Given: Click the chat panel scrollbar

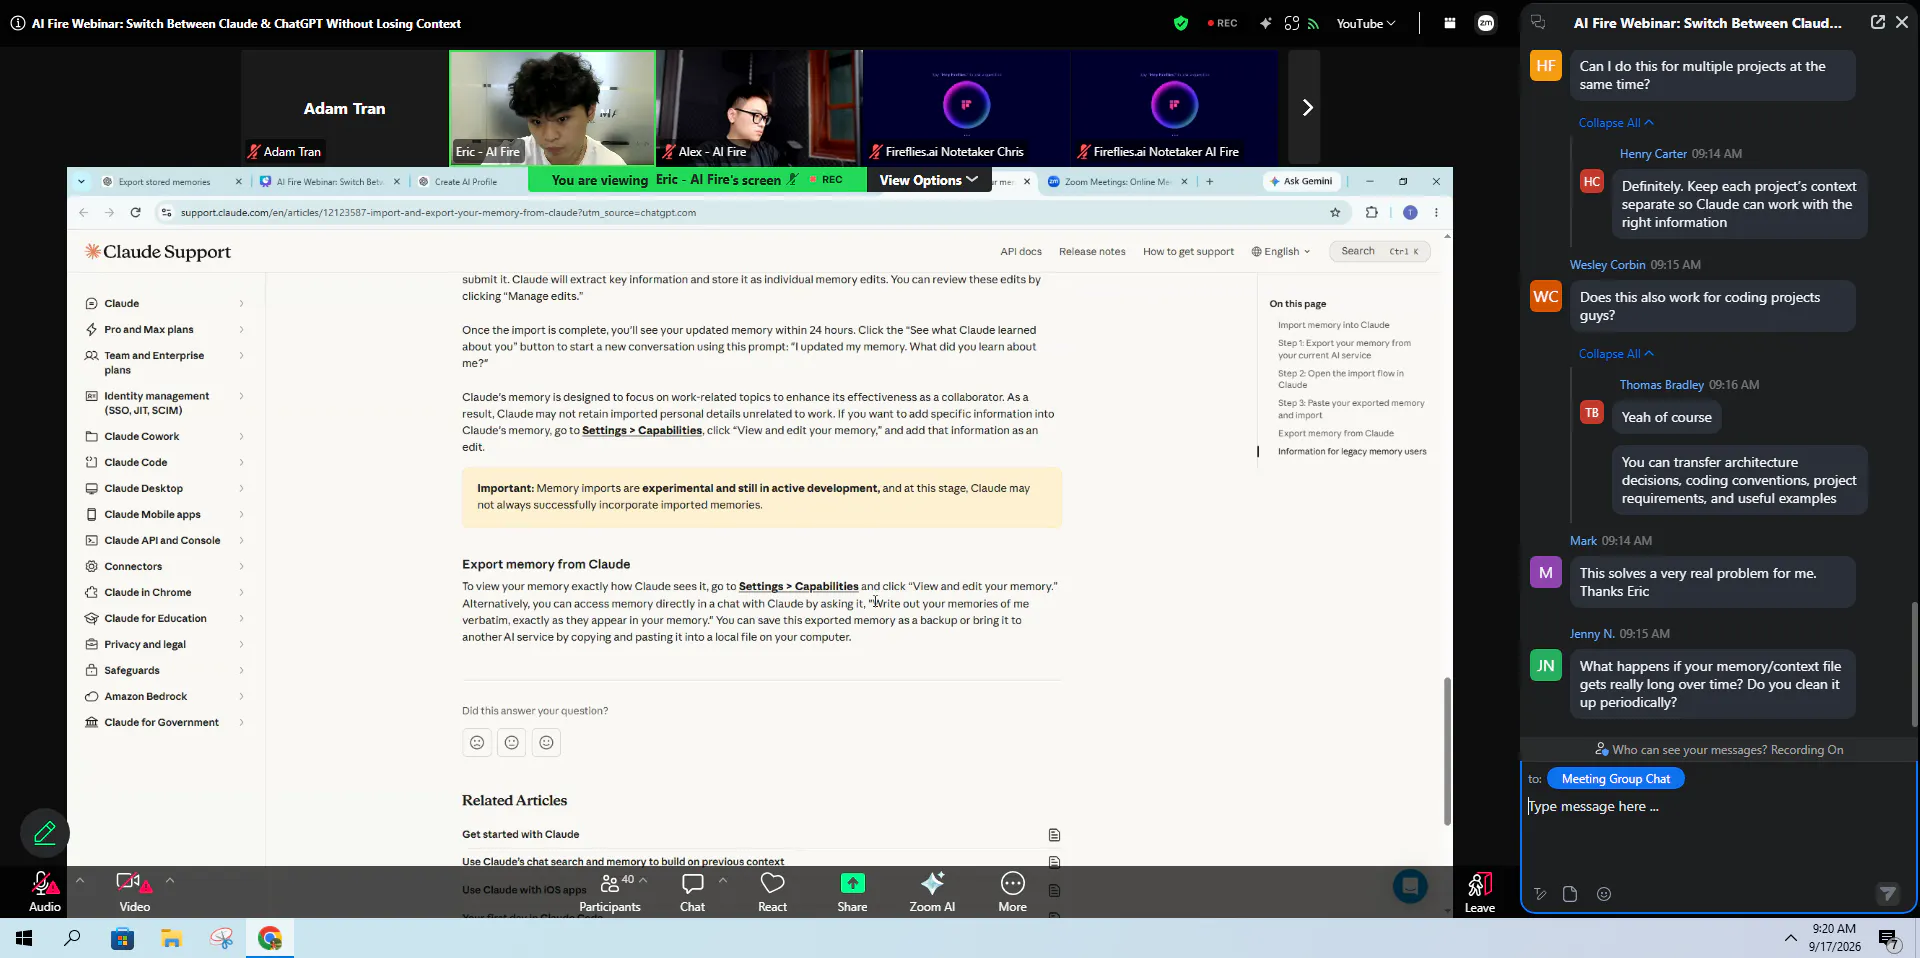Looking at the screenshot, I should click(x=1914, y=663).
